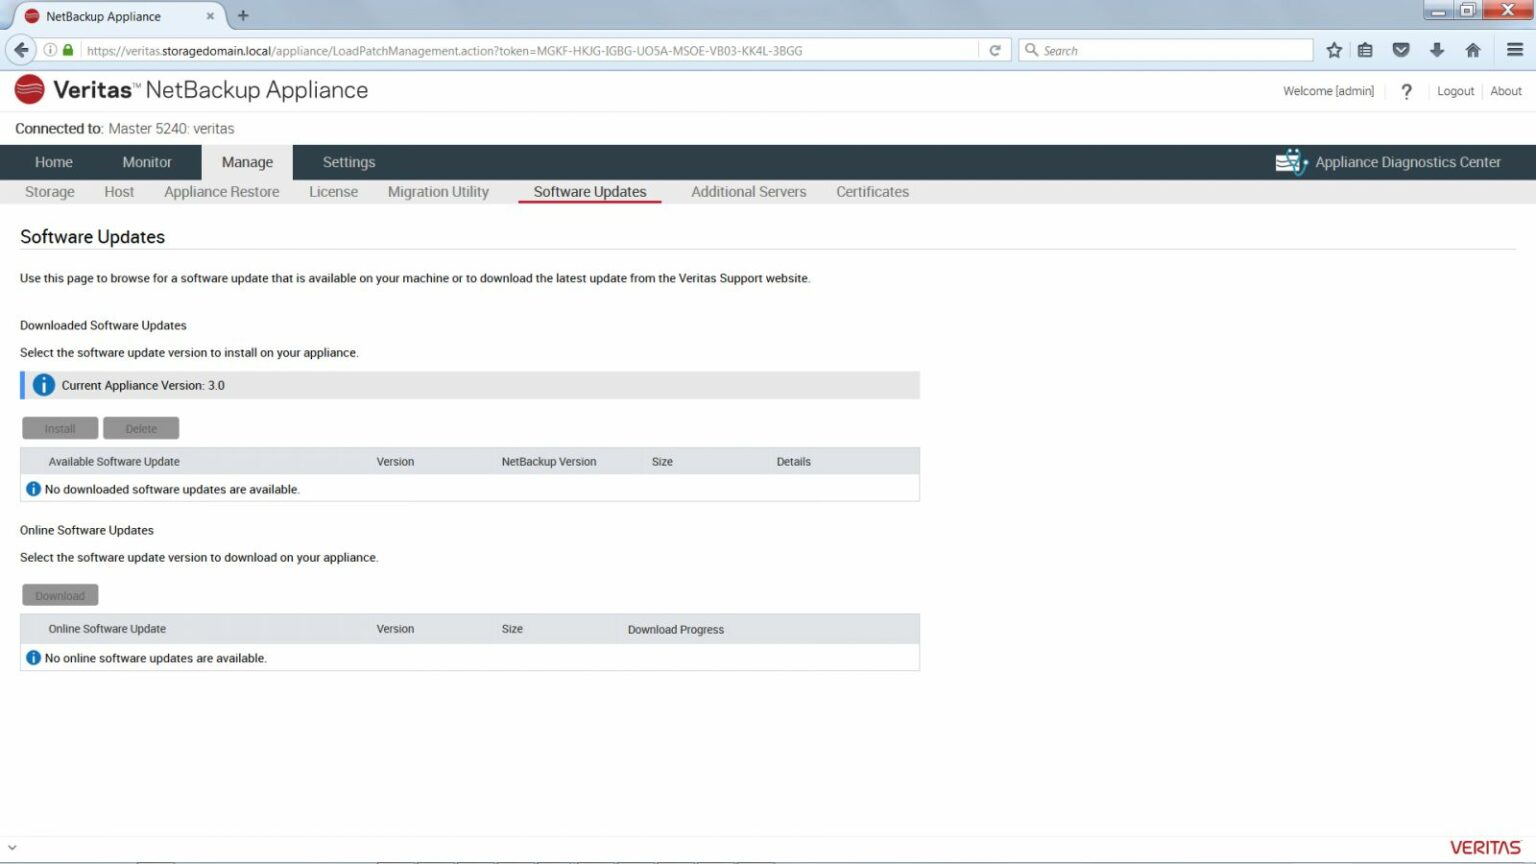Click 'No downloaded software updates are available' message

172,489
